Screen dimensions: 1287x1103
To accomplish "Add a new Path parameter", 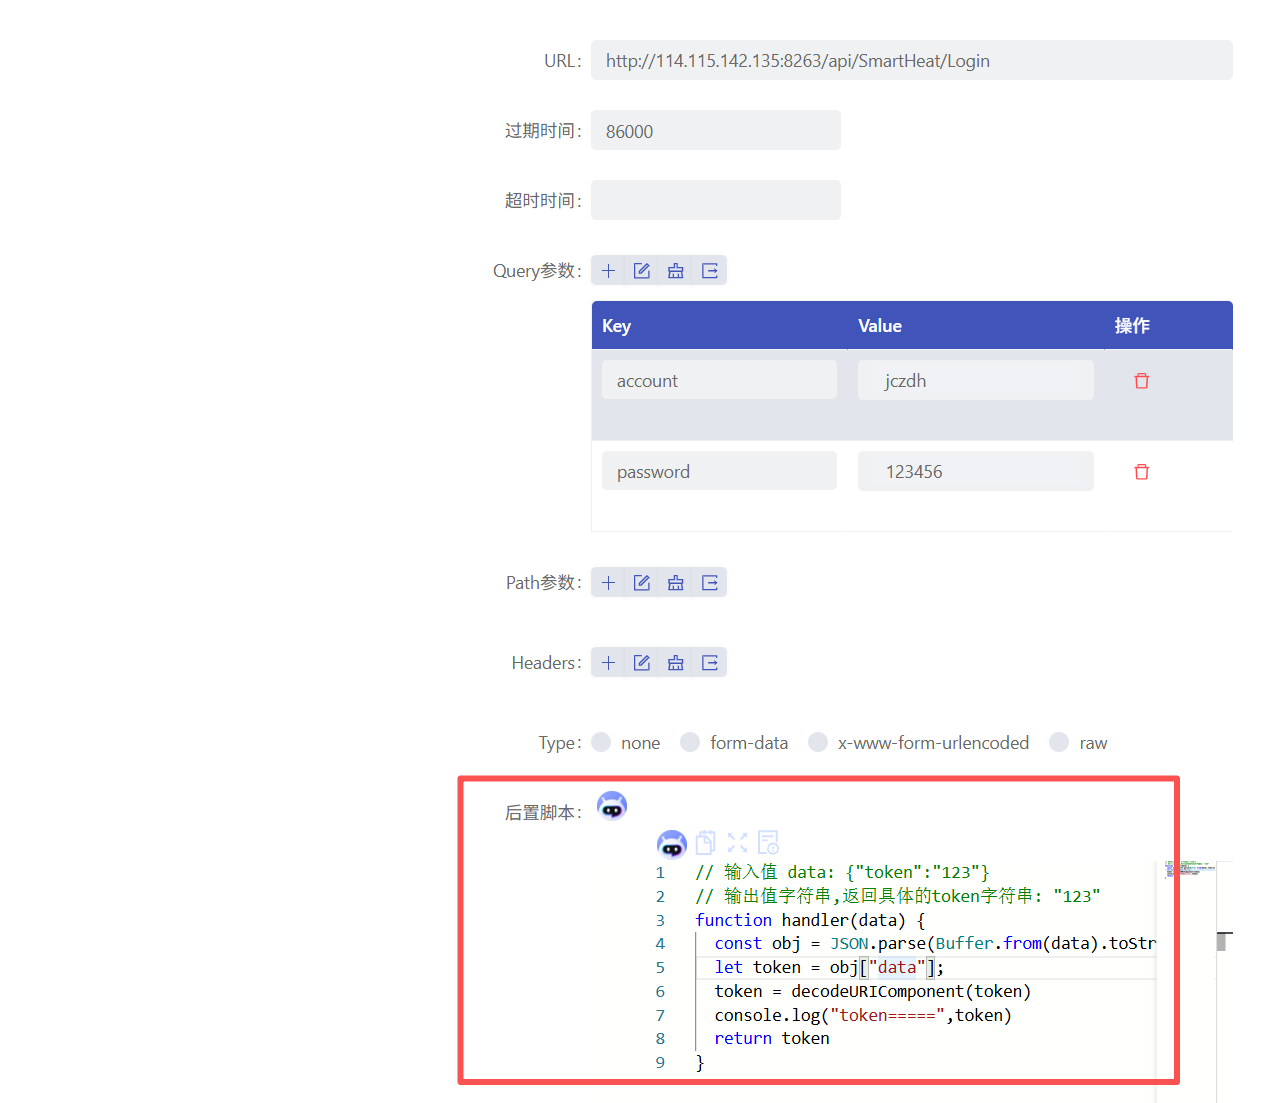I will (608, 583).
